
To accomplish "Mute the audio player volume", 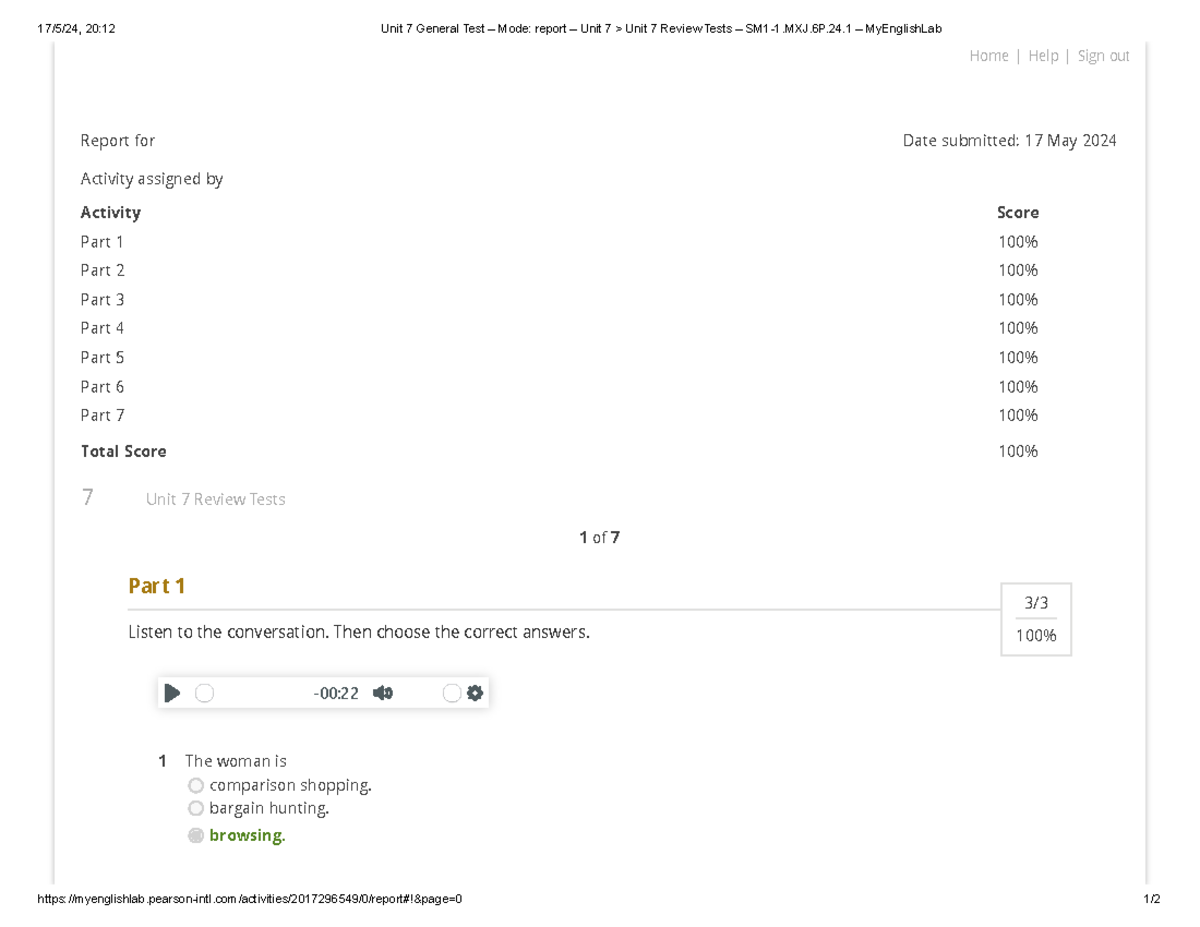I will pos(381,692).
